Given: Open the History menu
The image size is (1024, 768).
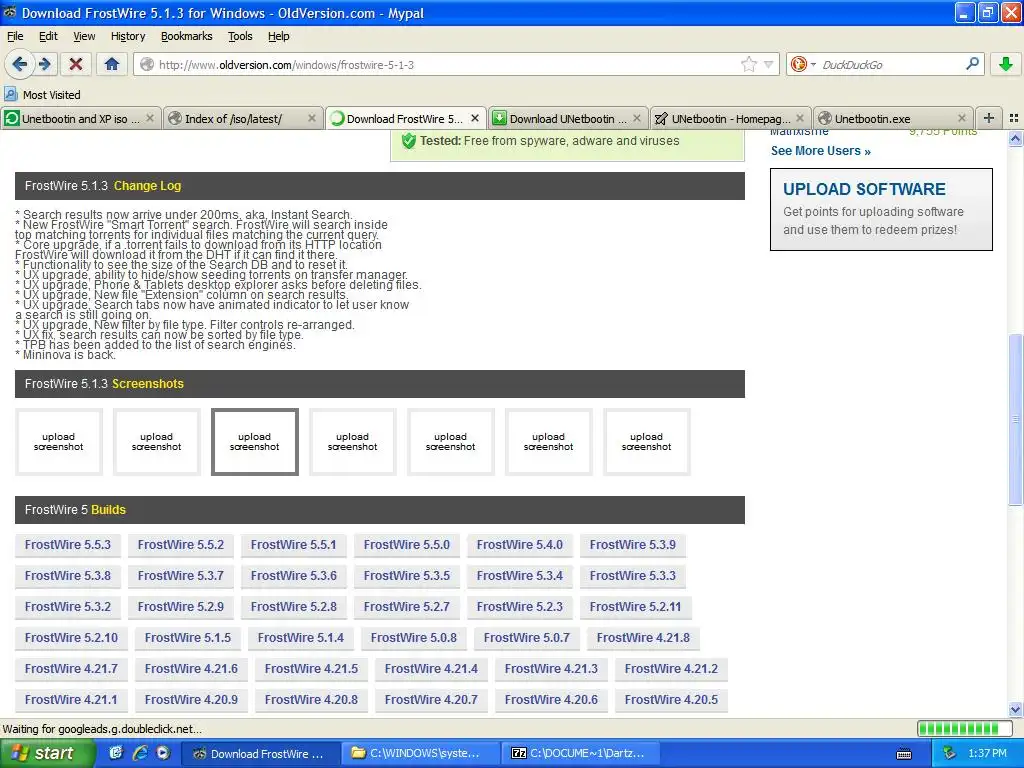Looking at the screenshot, I should (x=128, y=36).
